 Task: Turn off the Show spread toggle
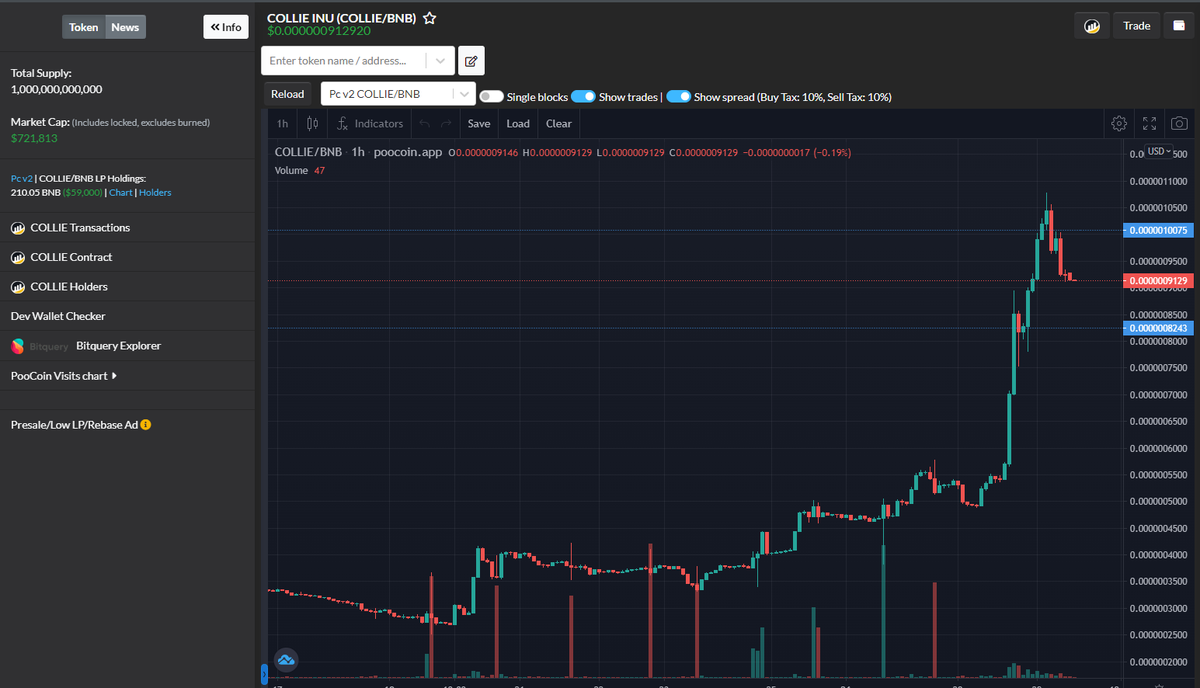tap(679, 97)
